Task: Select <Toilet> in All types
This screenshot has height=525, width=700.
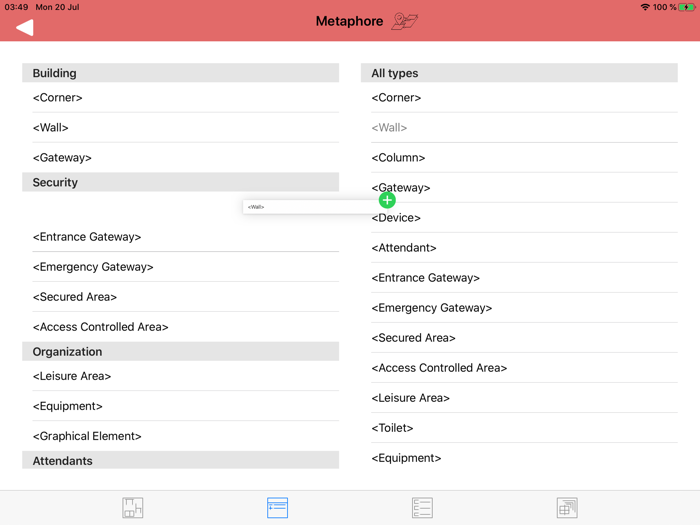Action: 524,428
